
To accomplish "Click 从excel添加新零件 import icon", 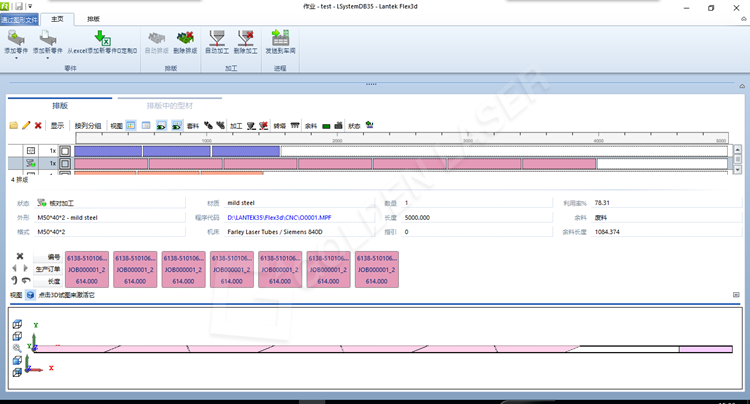I will click(102, 38).
